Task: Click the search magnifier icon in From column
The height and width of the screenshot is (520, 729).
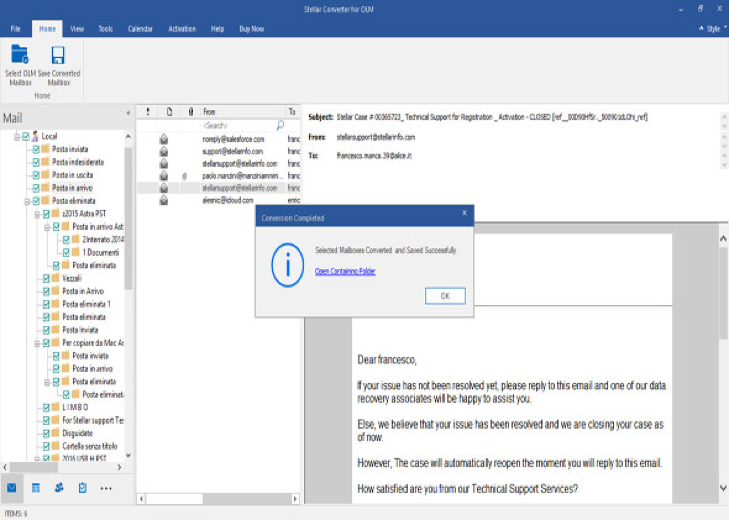Action: (280, 125)
